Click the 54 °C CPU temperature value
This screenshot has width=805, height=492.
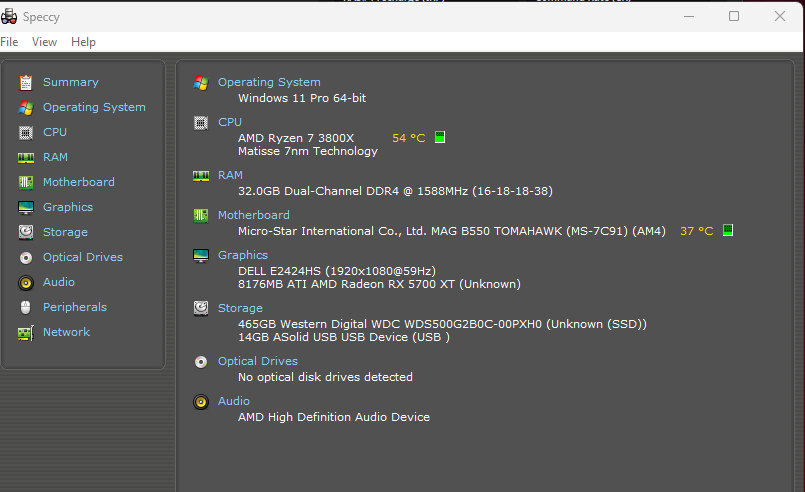(409, 138)
